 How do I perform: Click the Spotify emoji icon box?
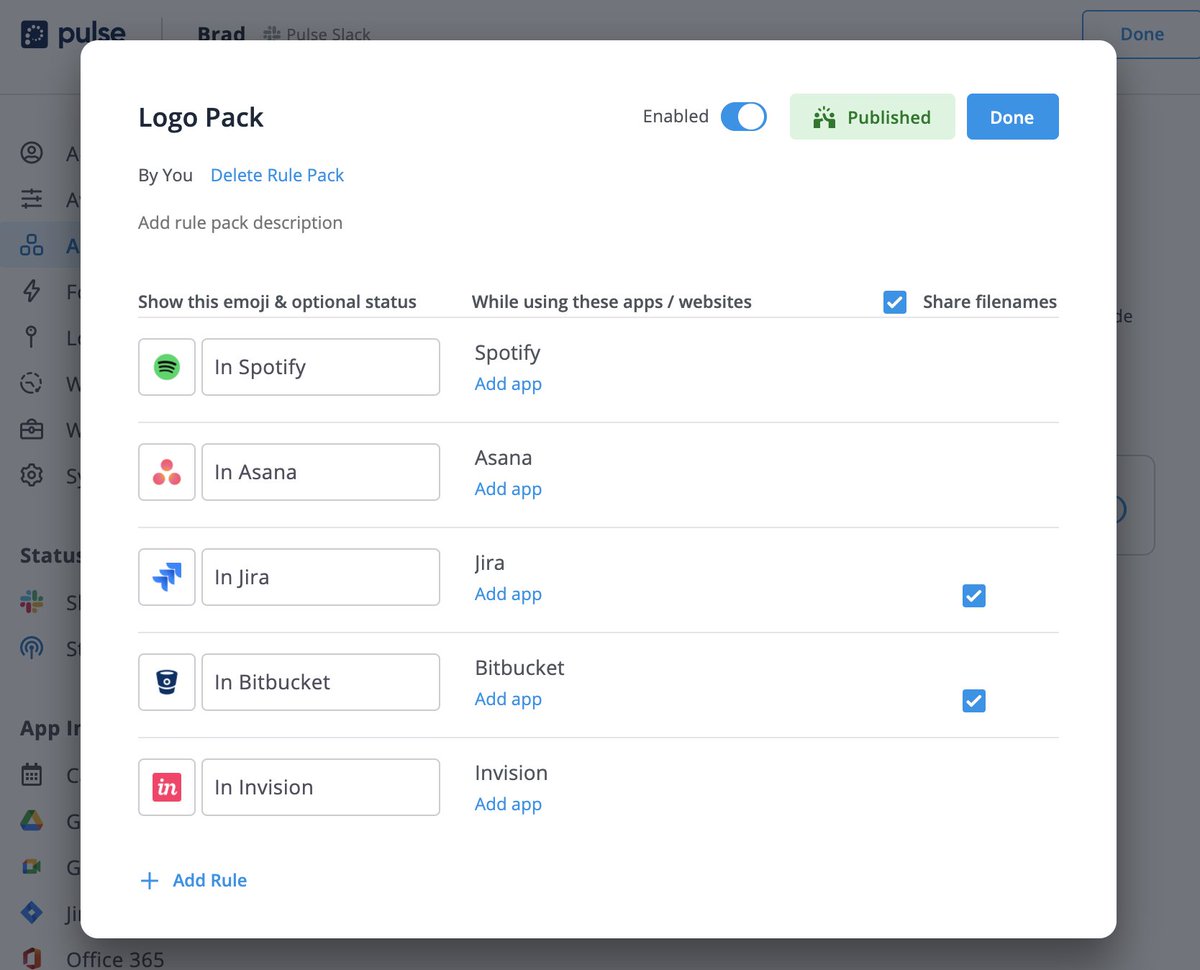coord(167,367)
